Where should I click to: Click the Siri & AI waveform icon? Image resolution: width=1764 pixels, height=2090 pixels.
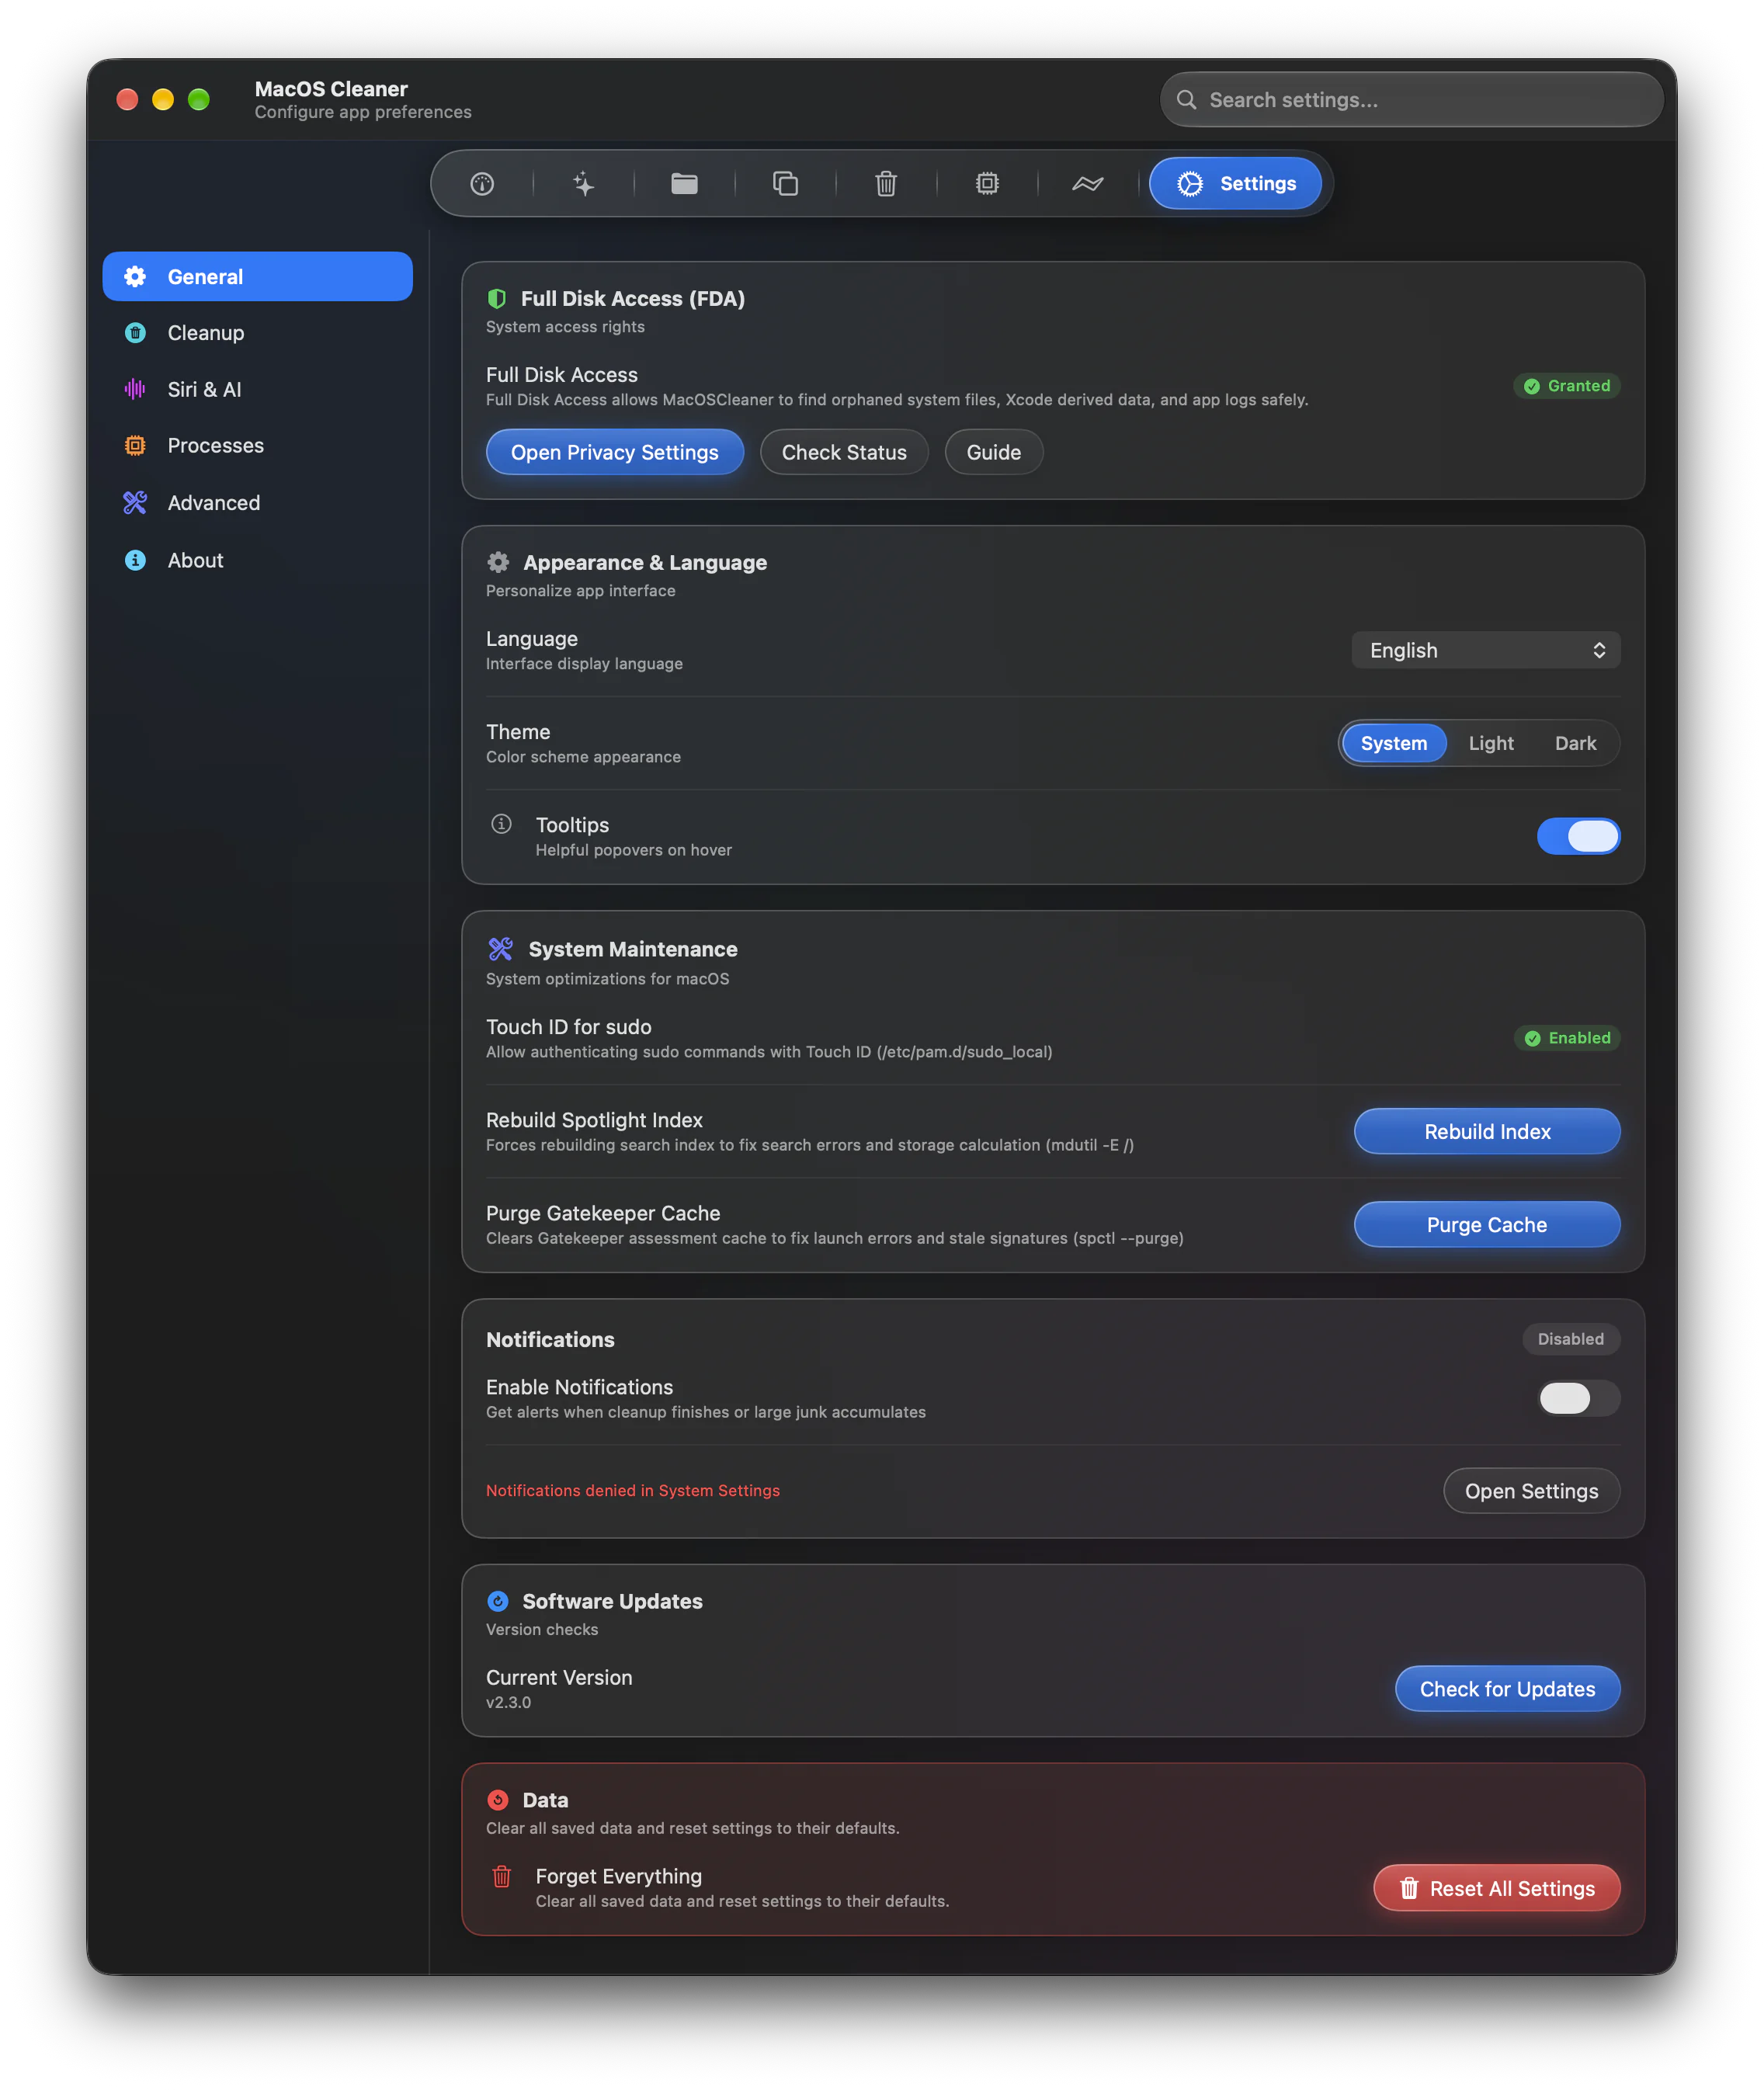click(135, 390)
